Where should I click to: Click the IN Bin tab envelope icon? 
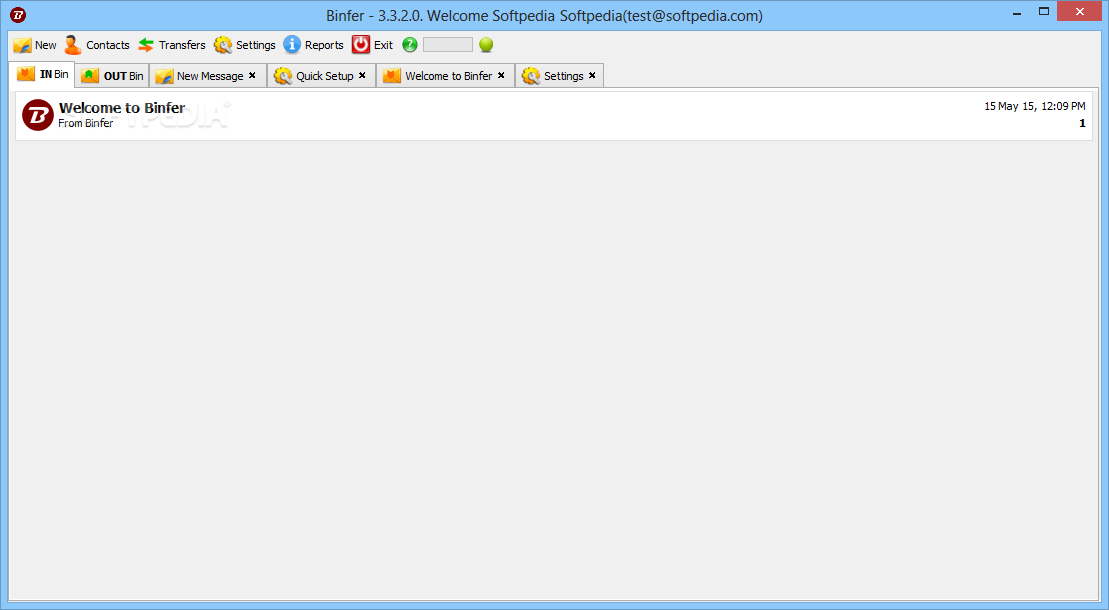(25, 74)
